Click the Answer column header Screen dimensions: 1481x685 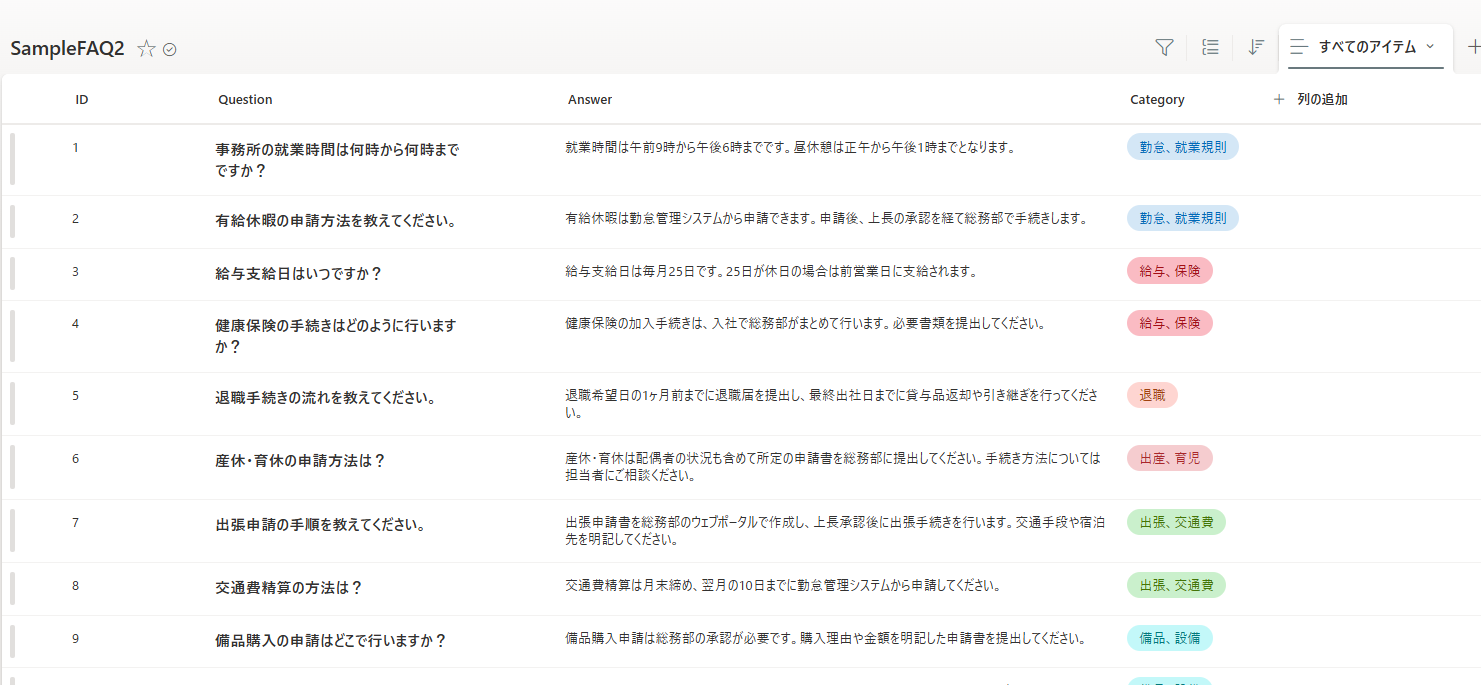point(590,99)
